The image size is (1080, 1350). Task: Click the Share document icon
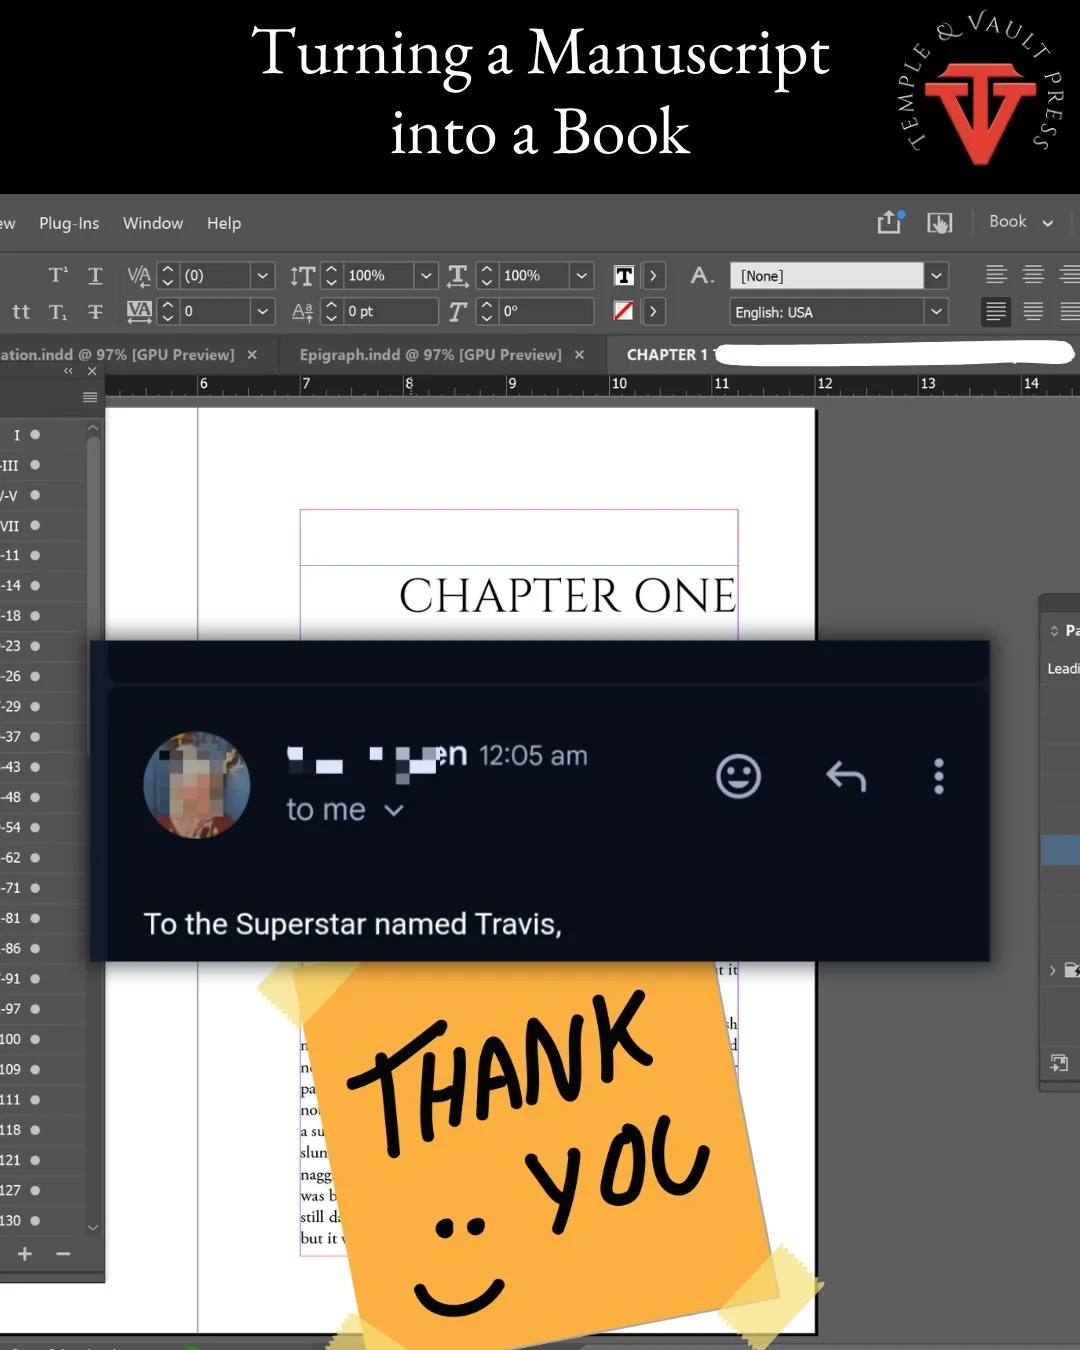[890, 222]
